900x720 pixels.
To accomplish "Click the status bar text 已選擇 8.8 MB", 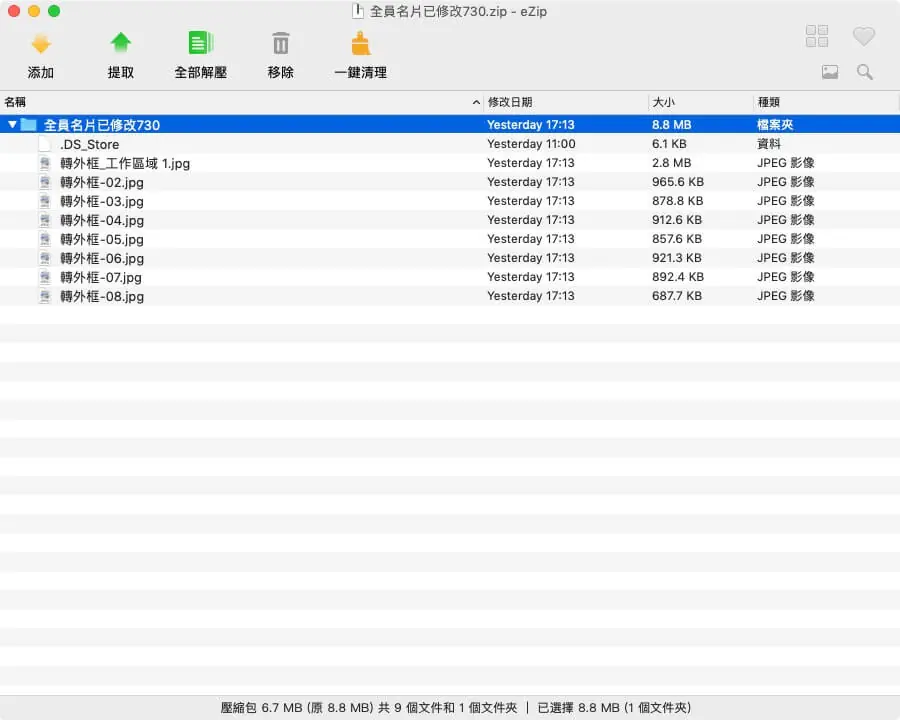I will click(x=579, y=707).
